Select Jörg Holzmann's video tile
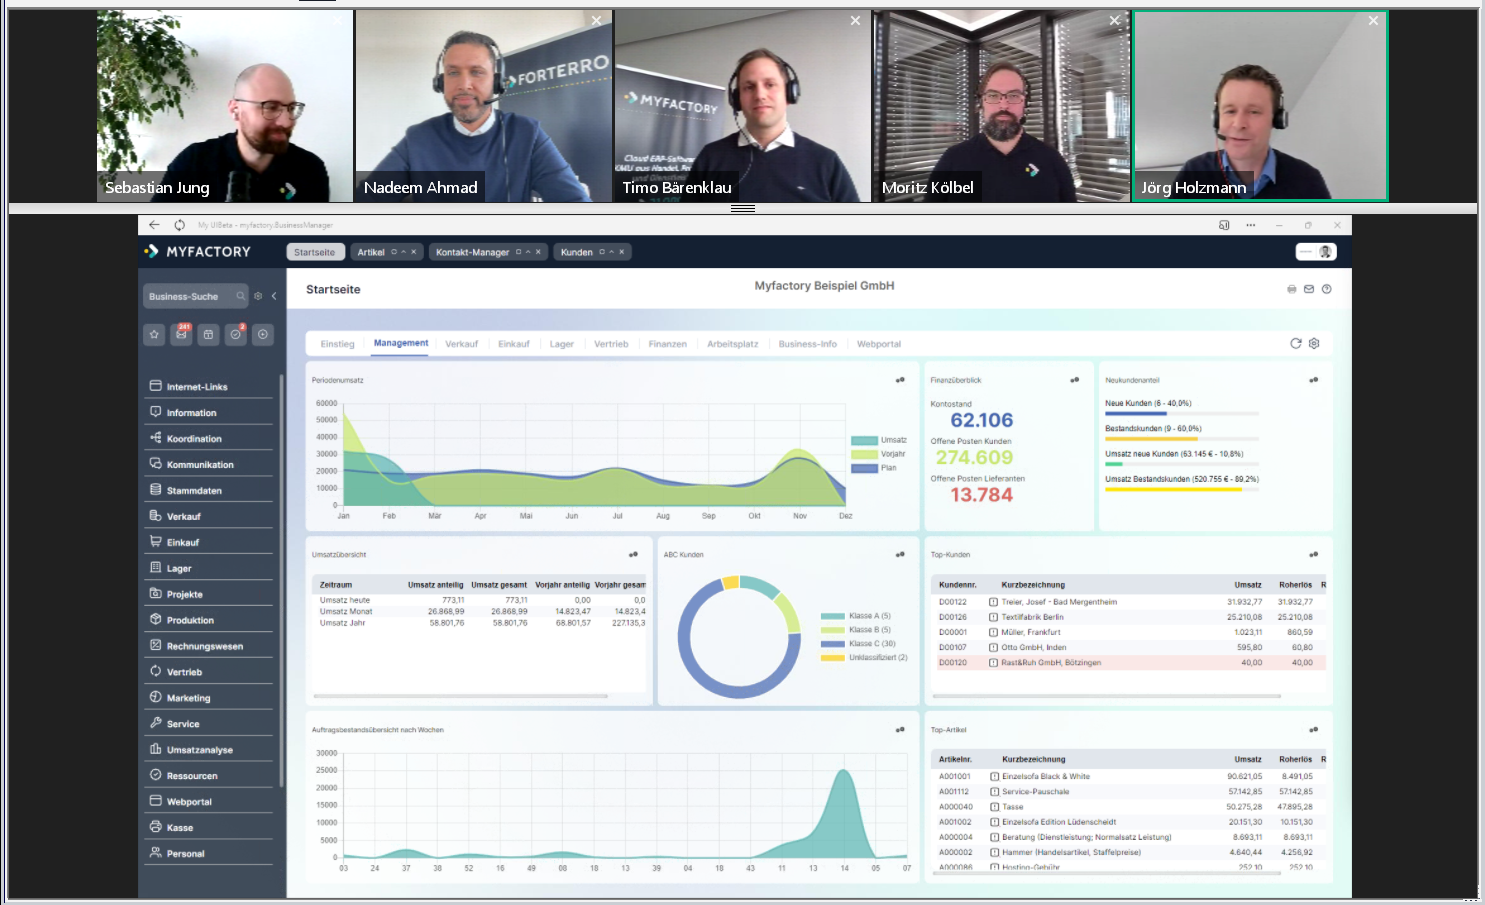Image resolution: width=1485 pixels, height=905 pixels. (1260, 106)
